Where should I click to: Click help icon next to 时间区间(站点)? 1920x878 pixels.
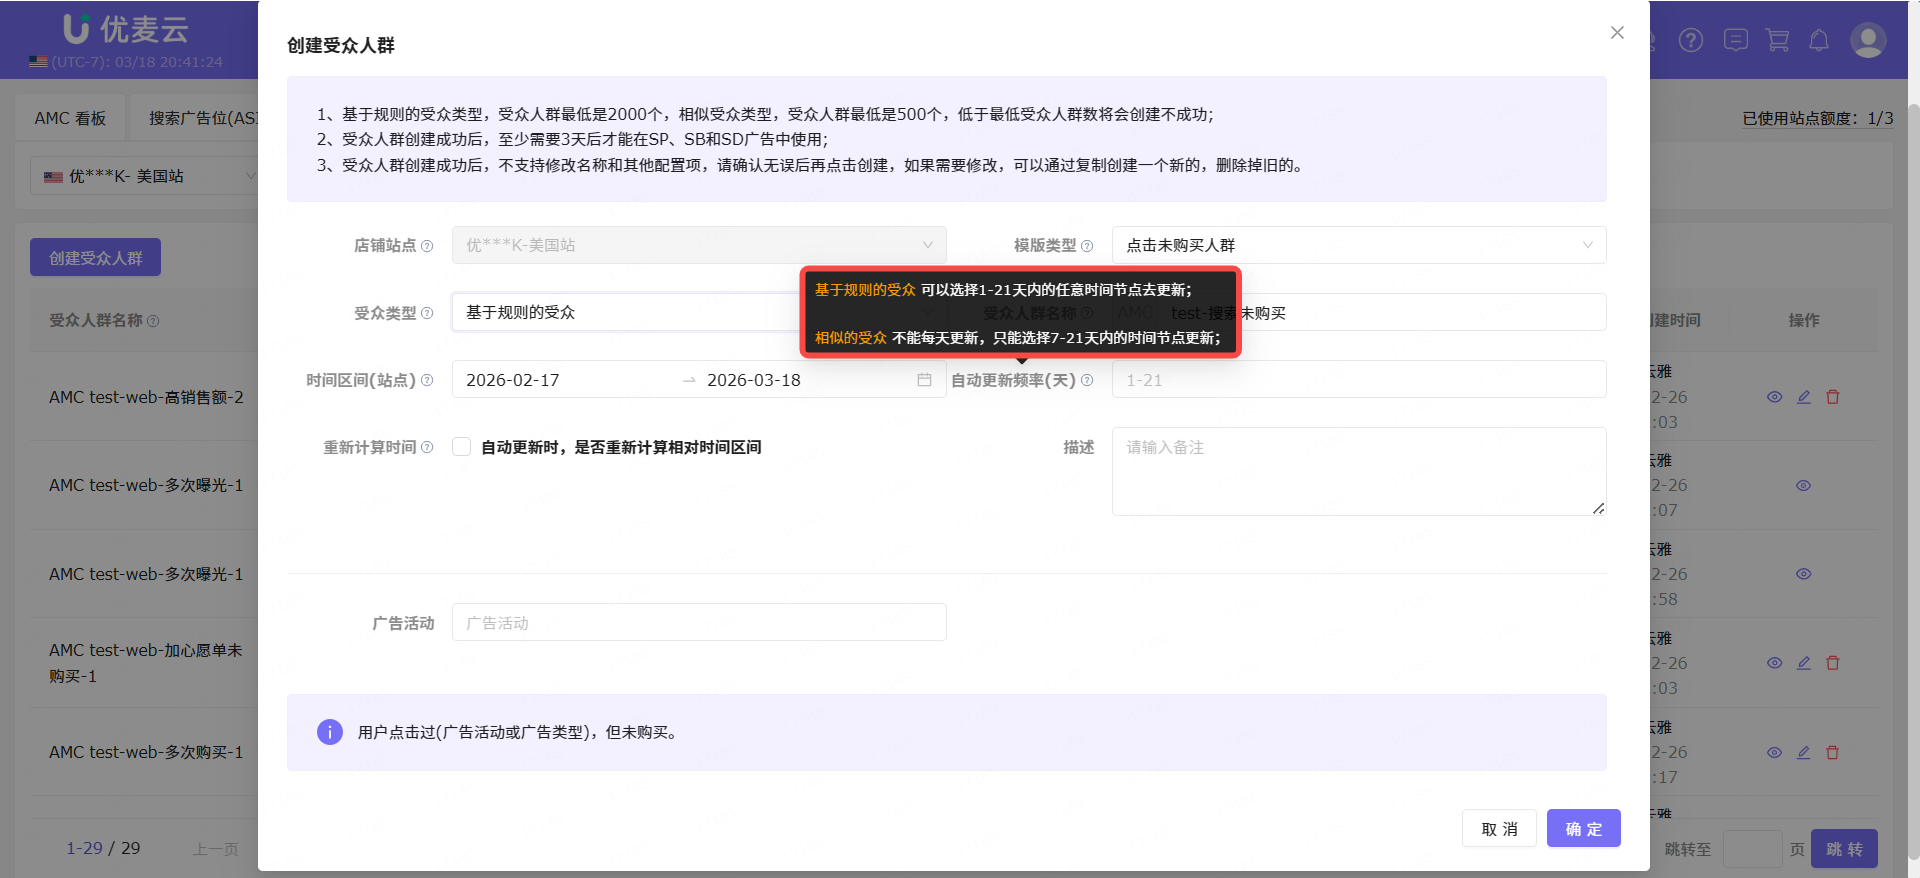pyautogui.click(x=427, y=380)
